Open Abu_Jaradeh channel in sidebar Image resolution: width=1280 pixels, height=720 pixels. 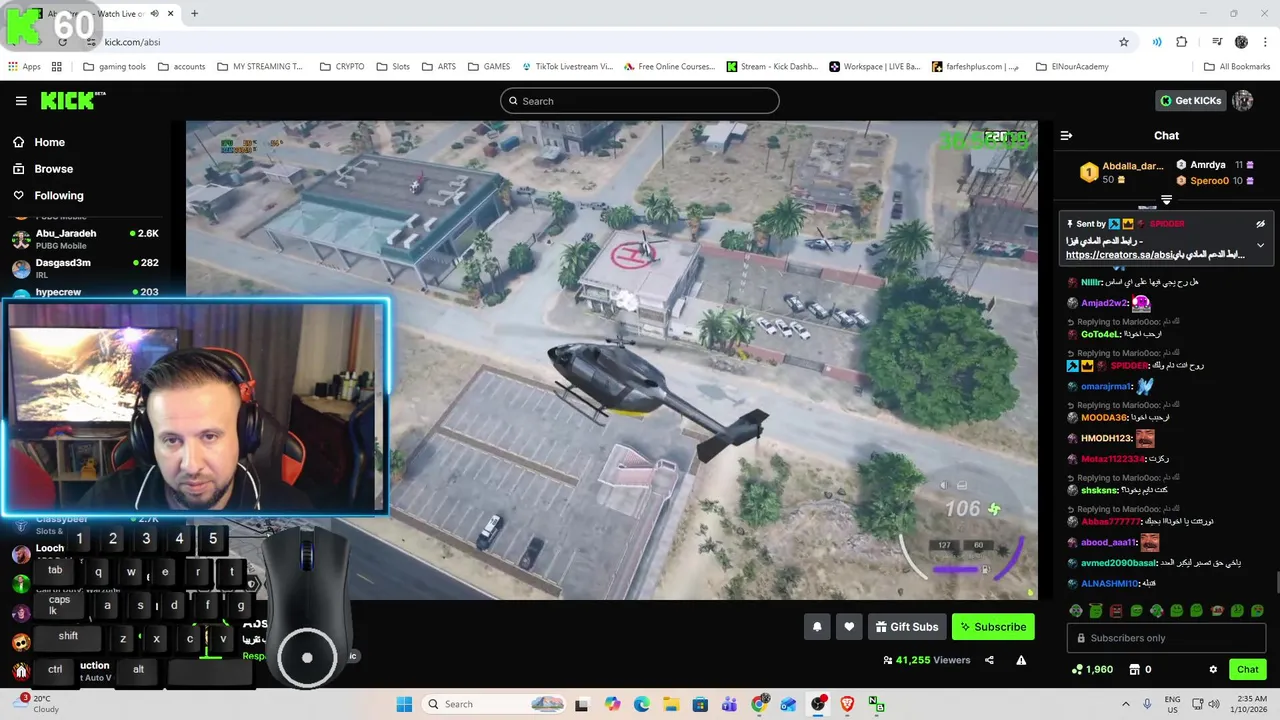pos(86,239)
